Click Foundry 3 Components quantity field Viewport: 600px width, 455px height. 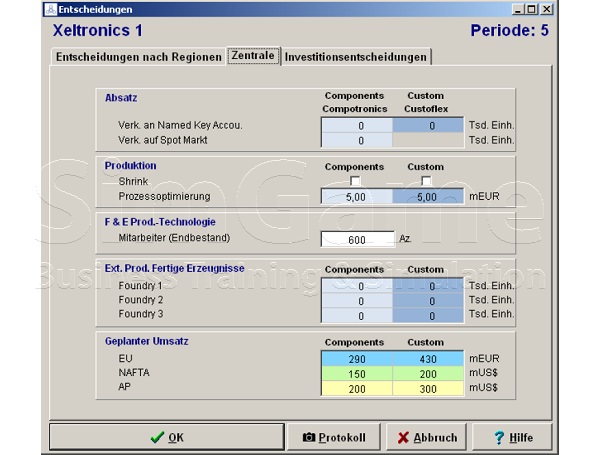[x=357, y=316]
